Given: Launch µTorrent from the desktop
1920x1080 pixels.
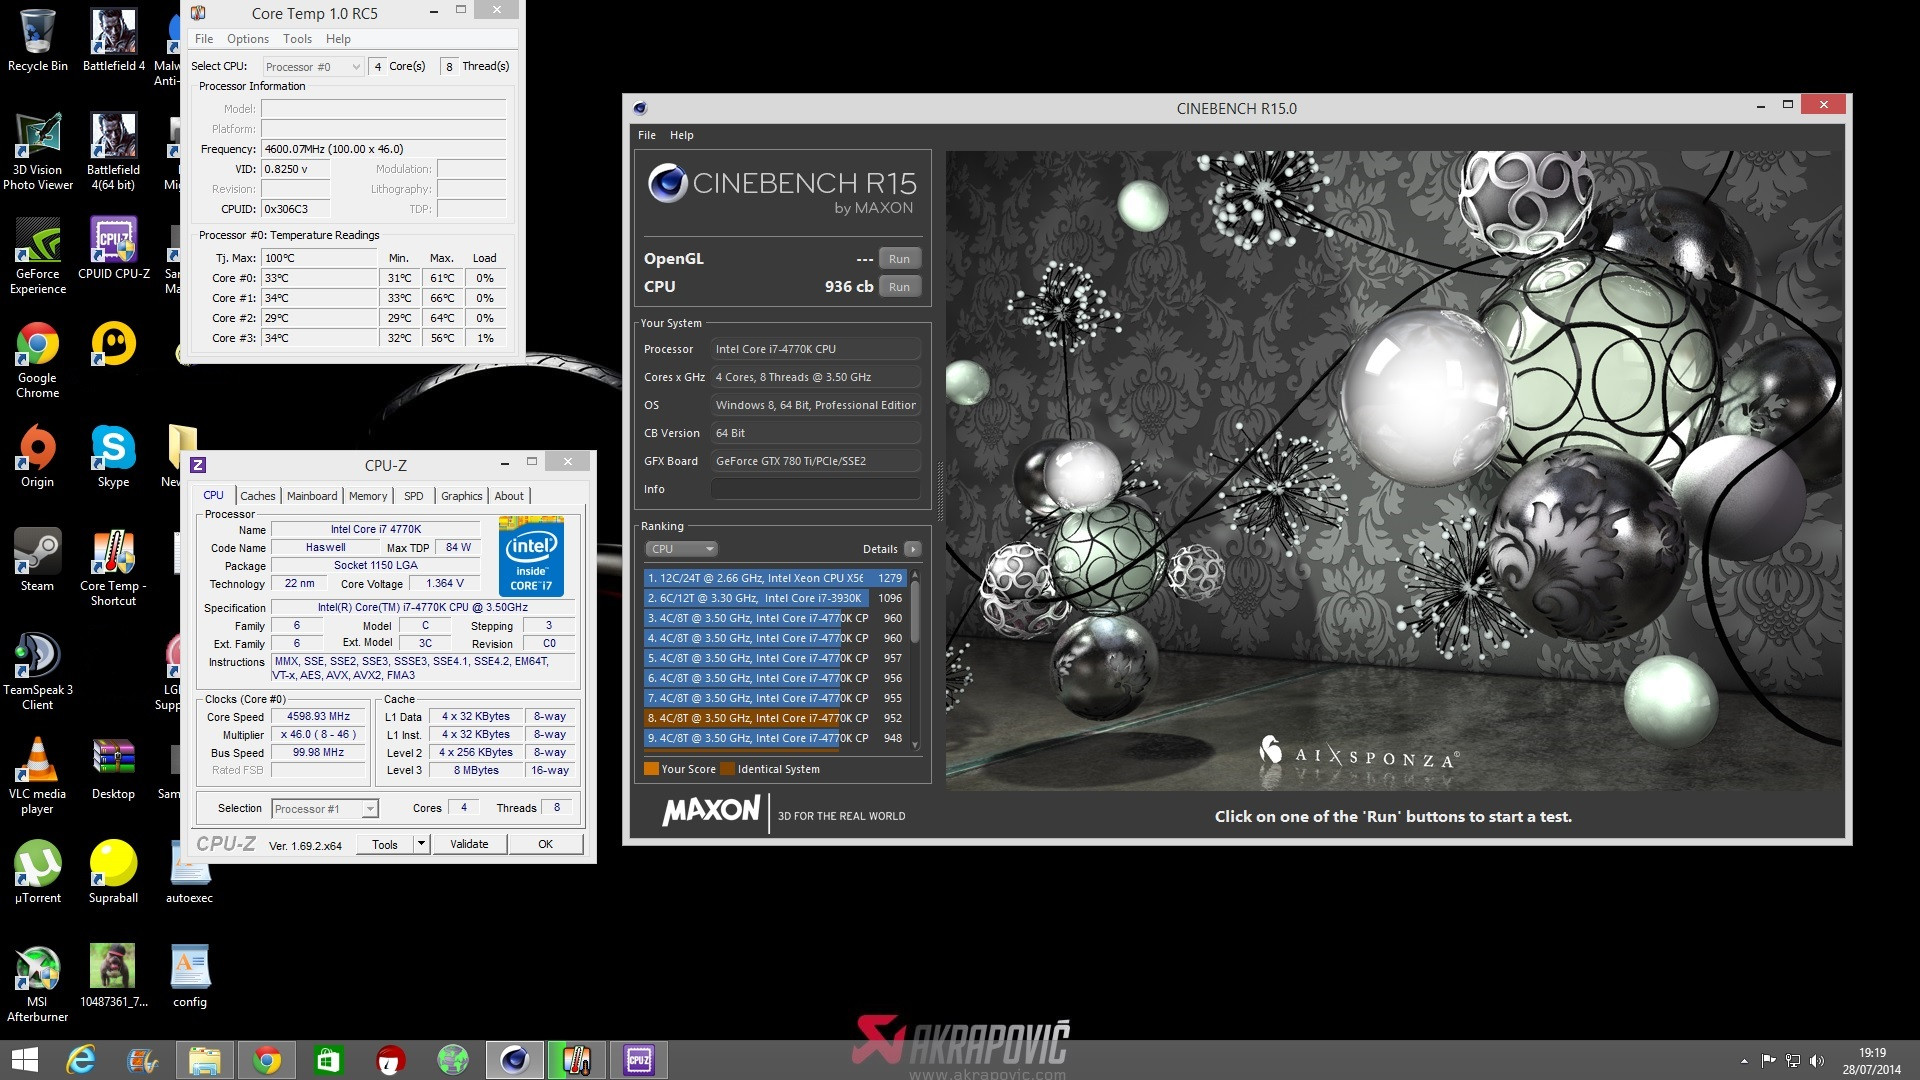Looking at the screenshot, I should (x=37, y=871).
